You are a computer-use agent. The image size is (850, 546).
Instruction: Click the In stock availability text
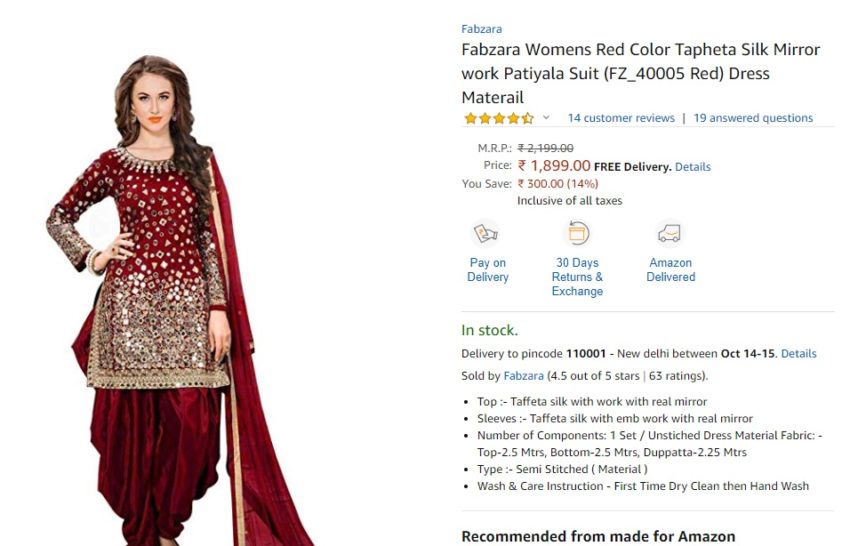[x=490, y=330]
